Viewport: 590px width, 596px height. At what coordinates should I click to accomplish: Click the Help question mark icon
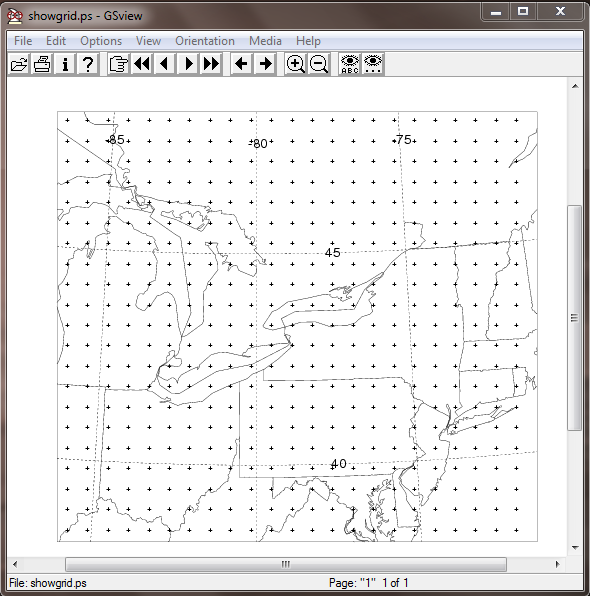coord(88,64)
